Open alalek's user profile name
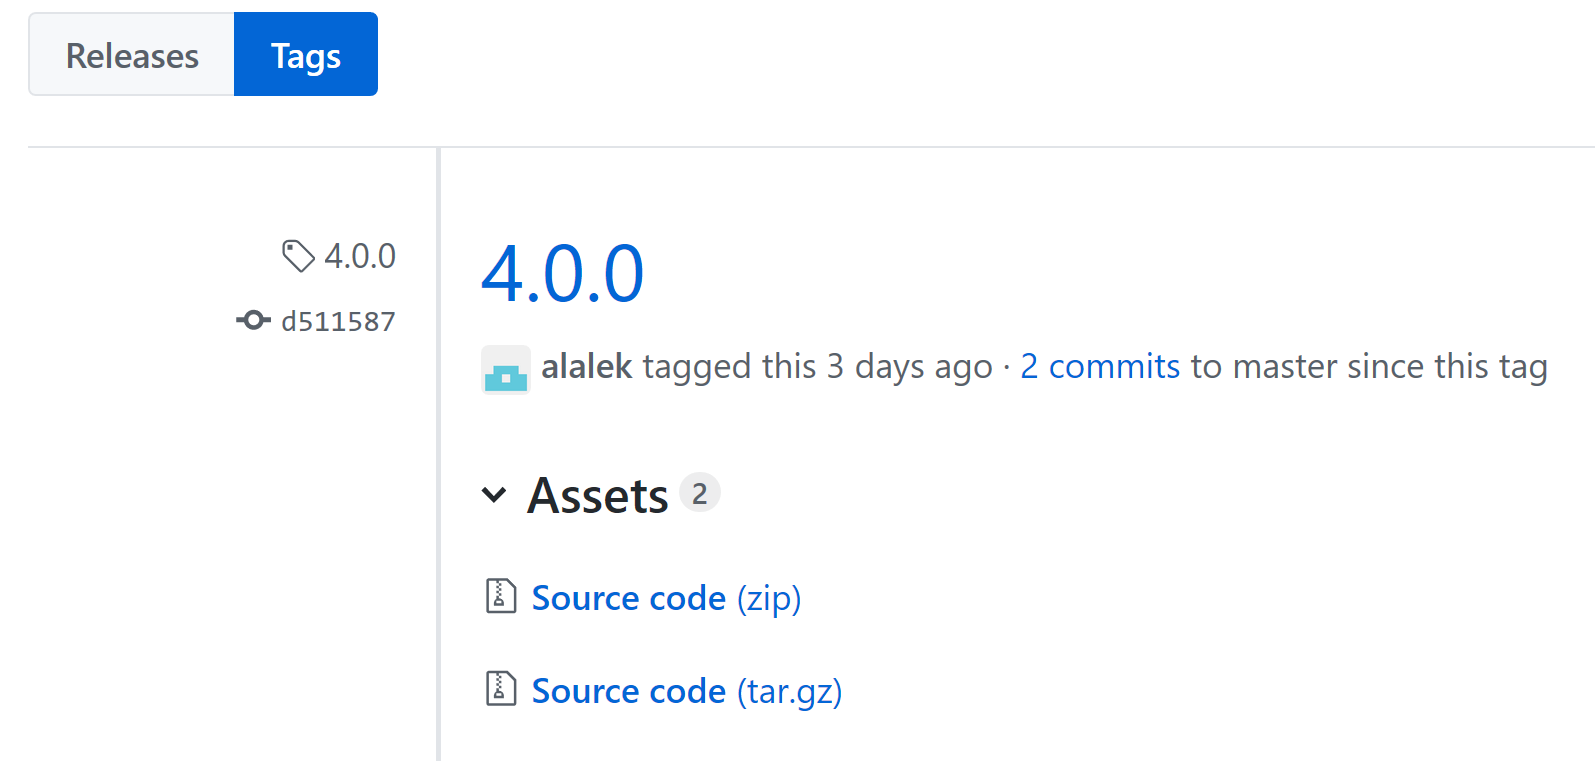The width and height of the screenshot is (1595, 761). click(x=587, y=366)
